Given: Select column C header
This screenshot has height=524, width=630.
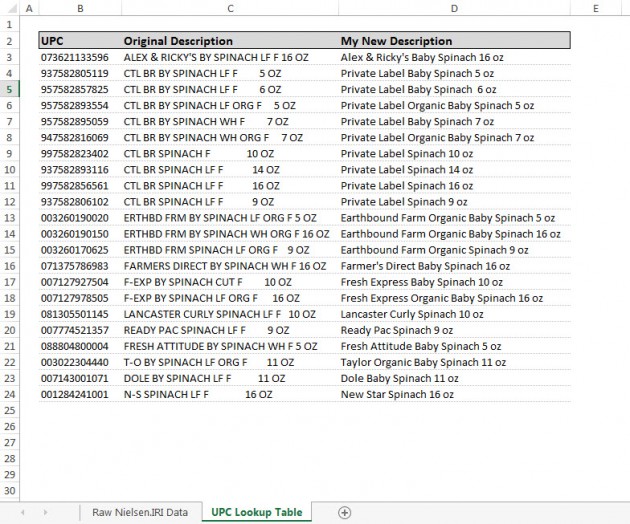Looking at the screenshot, I should tap(230, 8).
